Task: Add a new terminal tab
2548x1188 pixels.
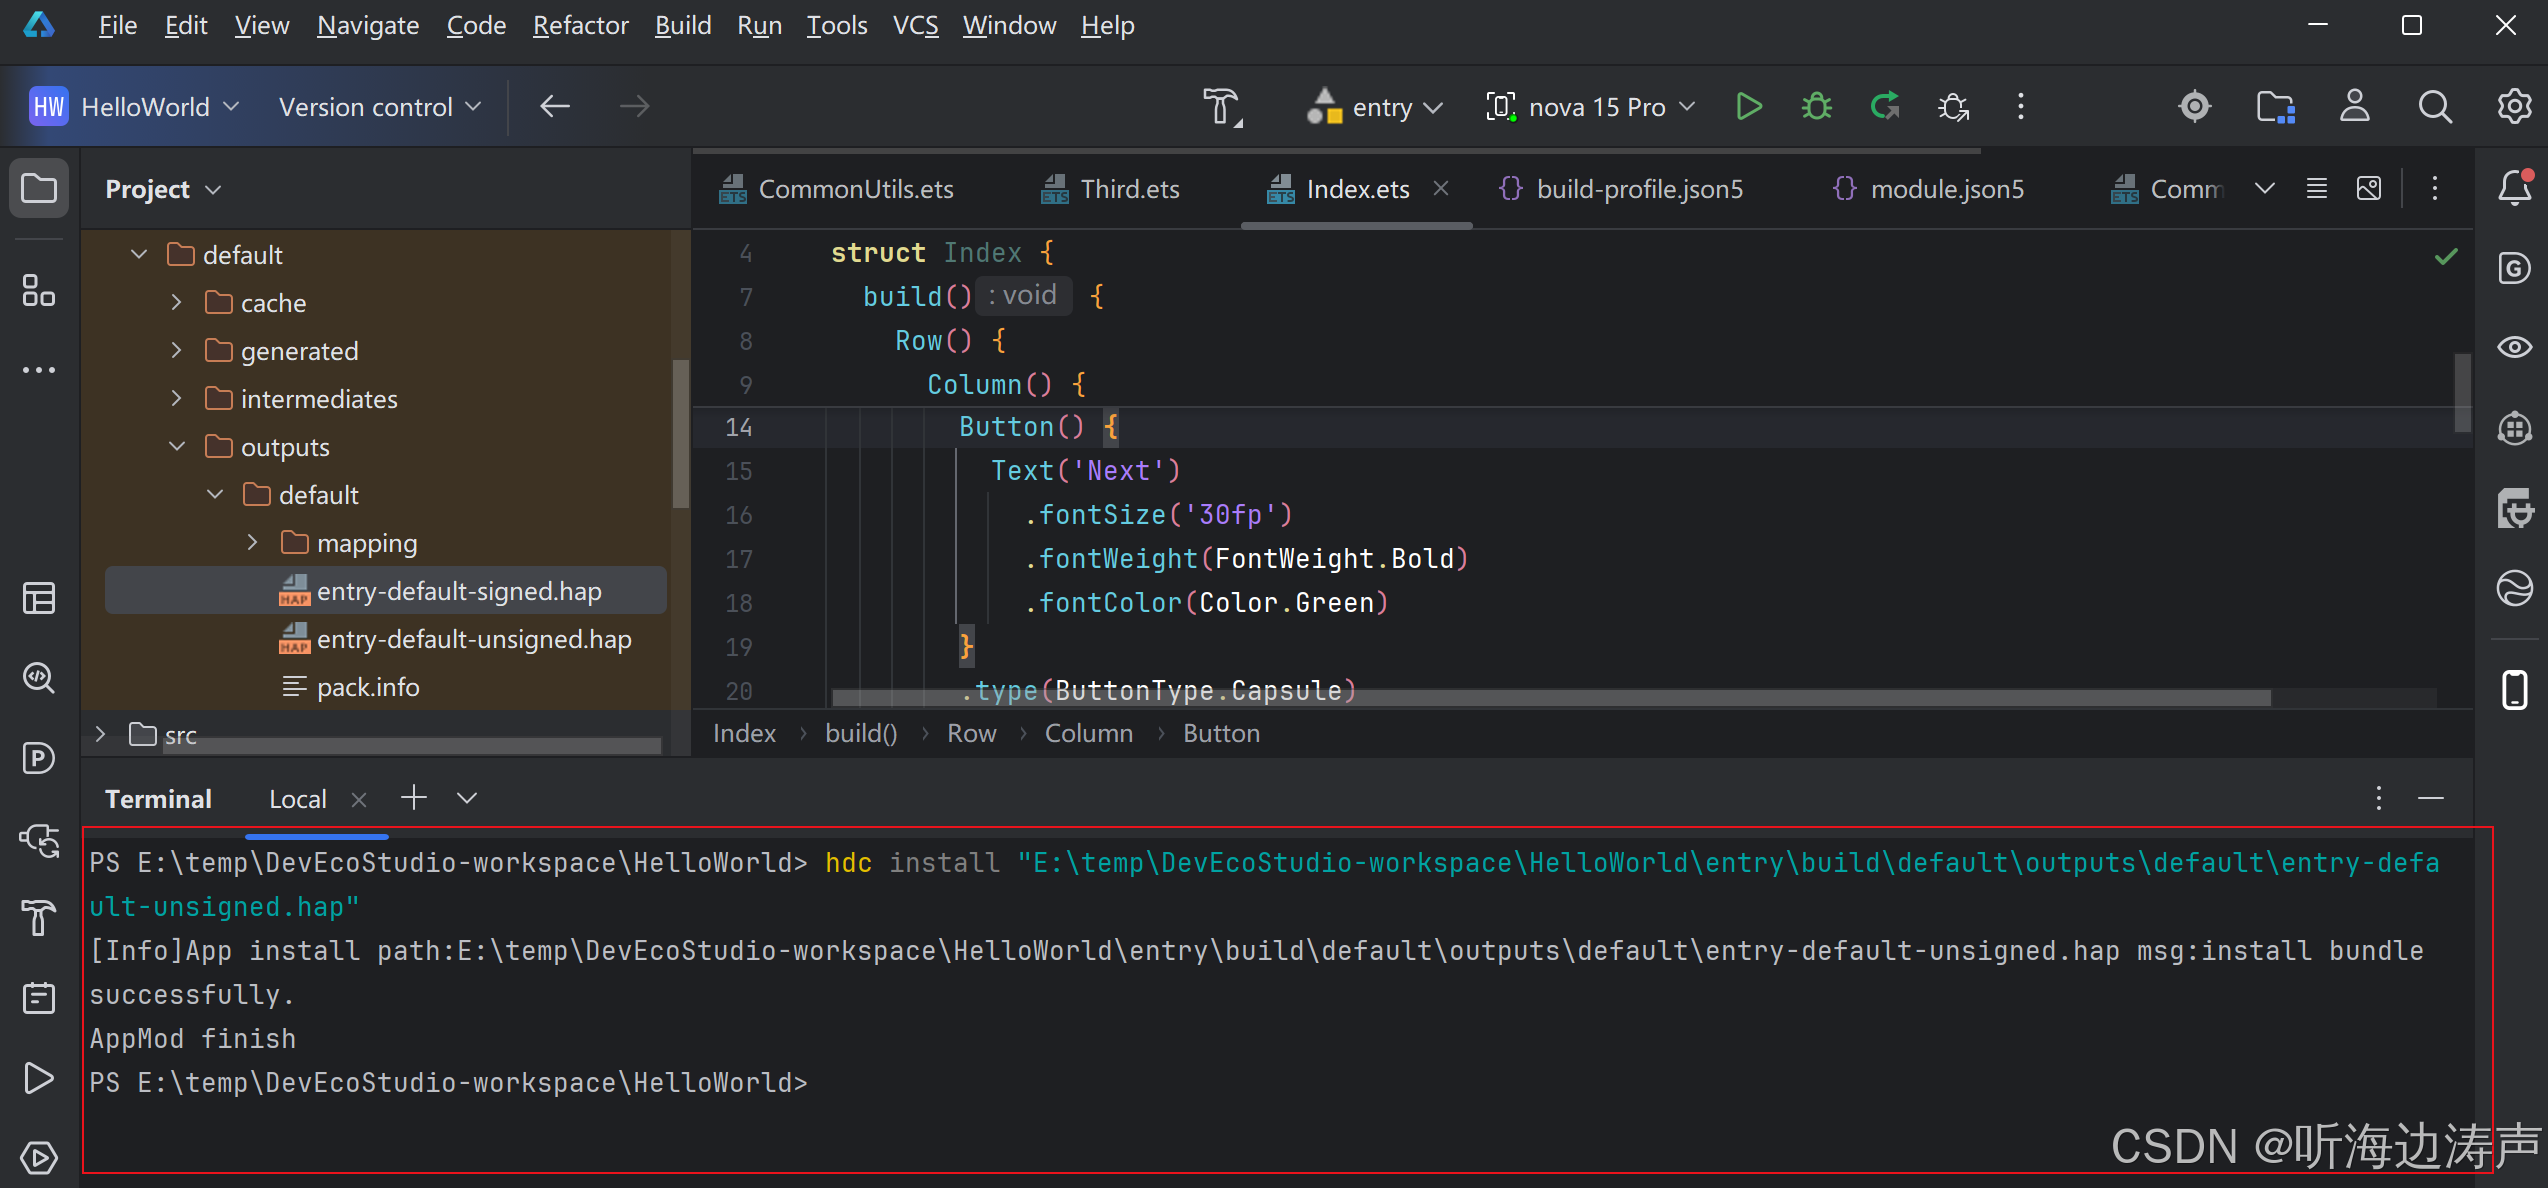Action: tap(414, 797)
